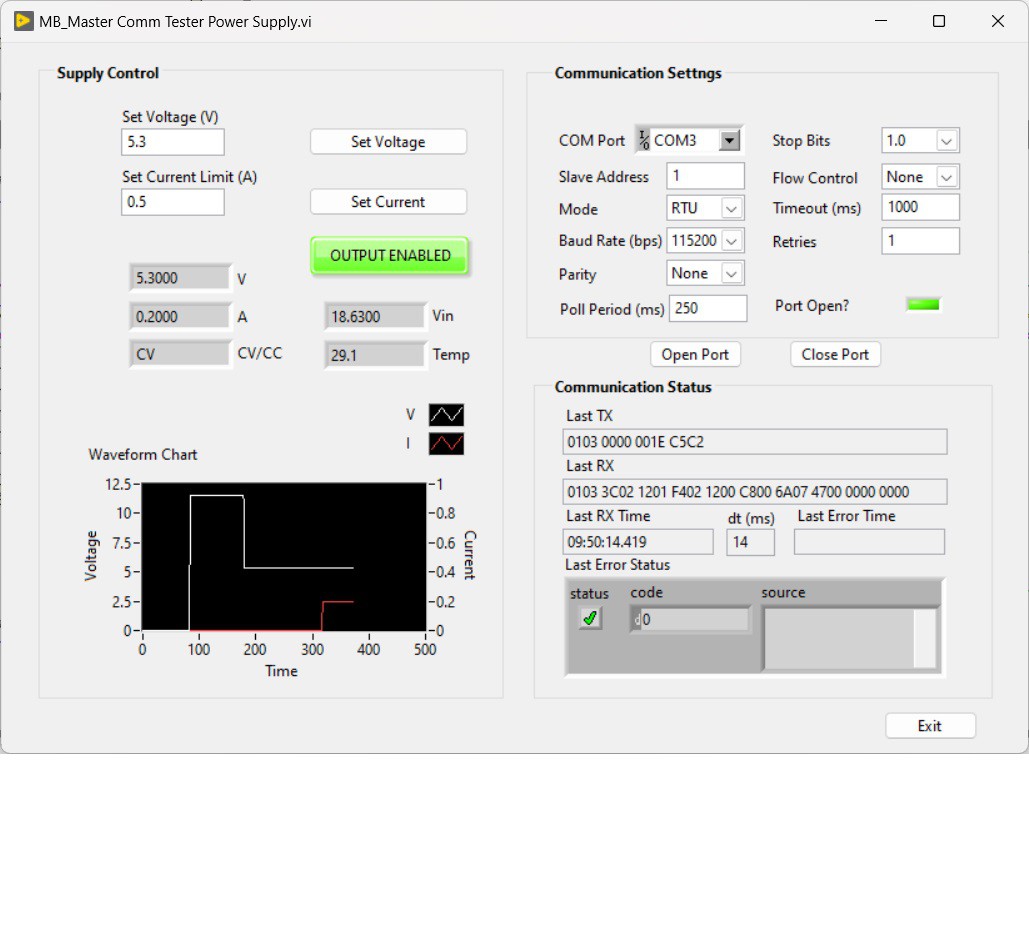
Task: Click the Set Voltage (V) input field
Action: [x=173, y=142]
